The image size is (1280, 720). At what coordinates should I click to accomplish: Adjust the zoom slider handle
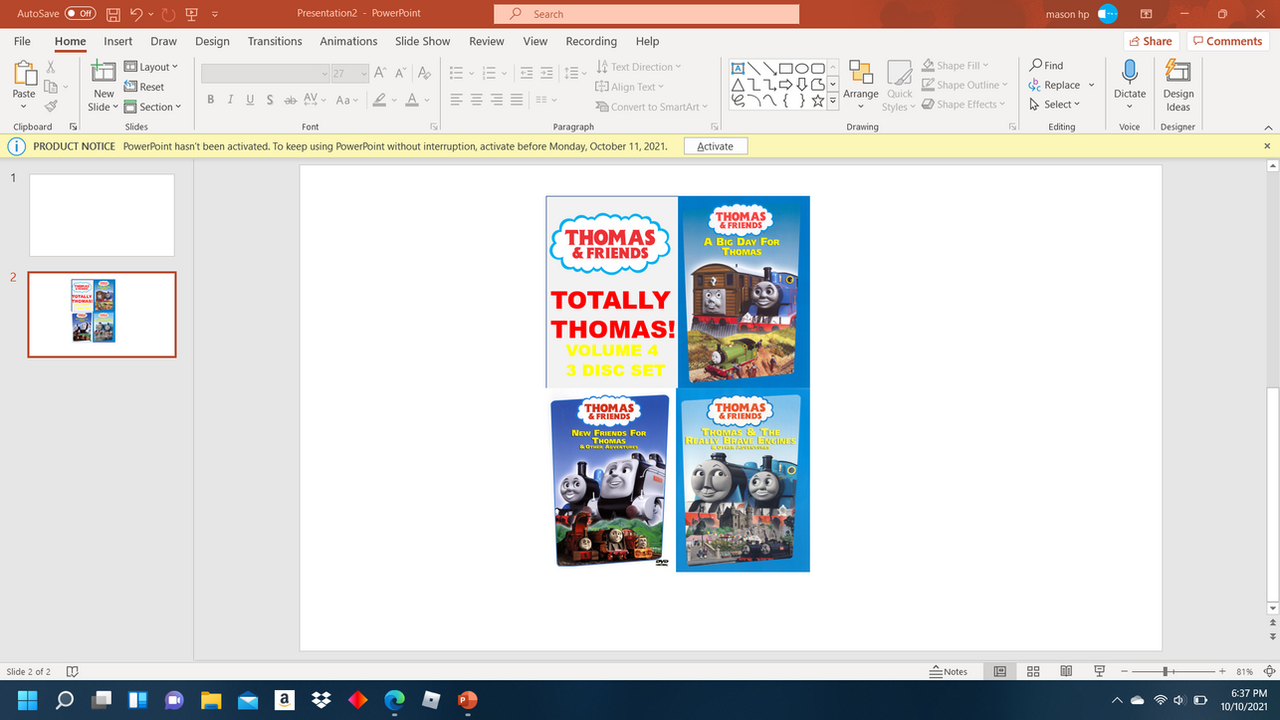(1167, 671)
